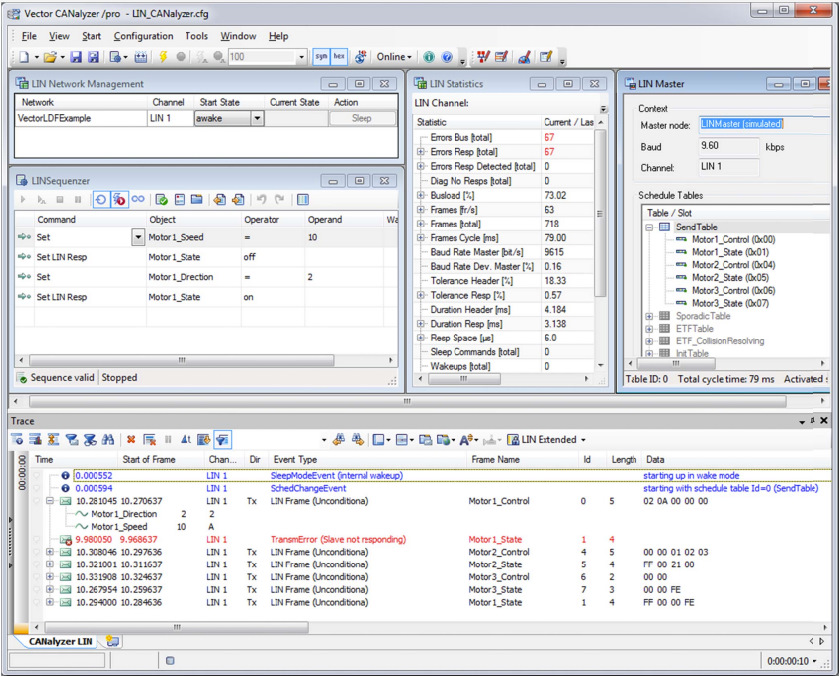
Task: Click the binoculars search icon in Trace toolbar
Action: pyautogui.click(x=106, y=439)
